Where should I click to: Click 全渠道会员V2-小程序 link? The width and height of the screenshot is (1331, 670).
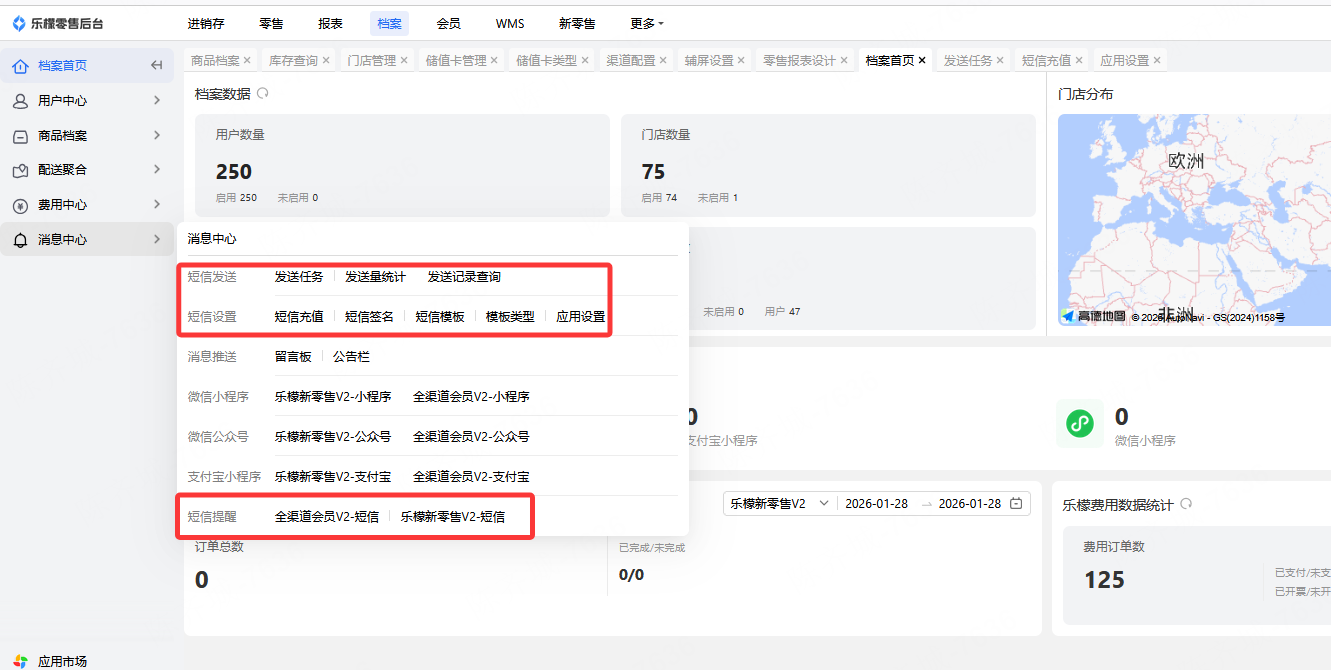[471, 397]
